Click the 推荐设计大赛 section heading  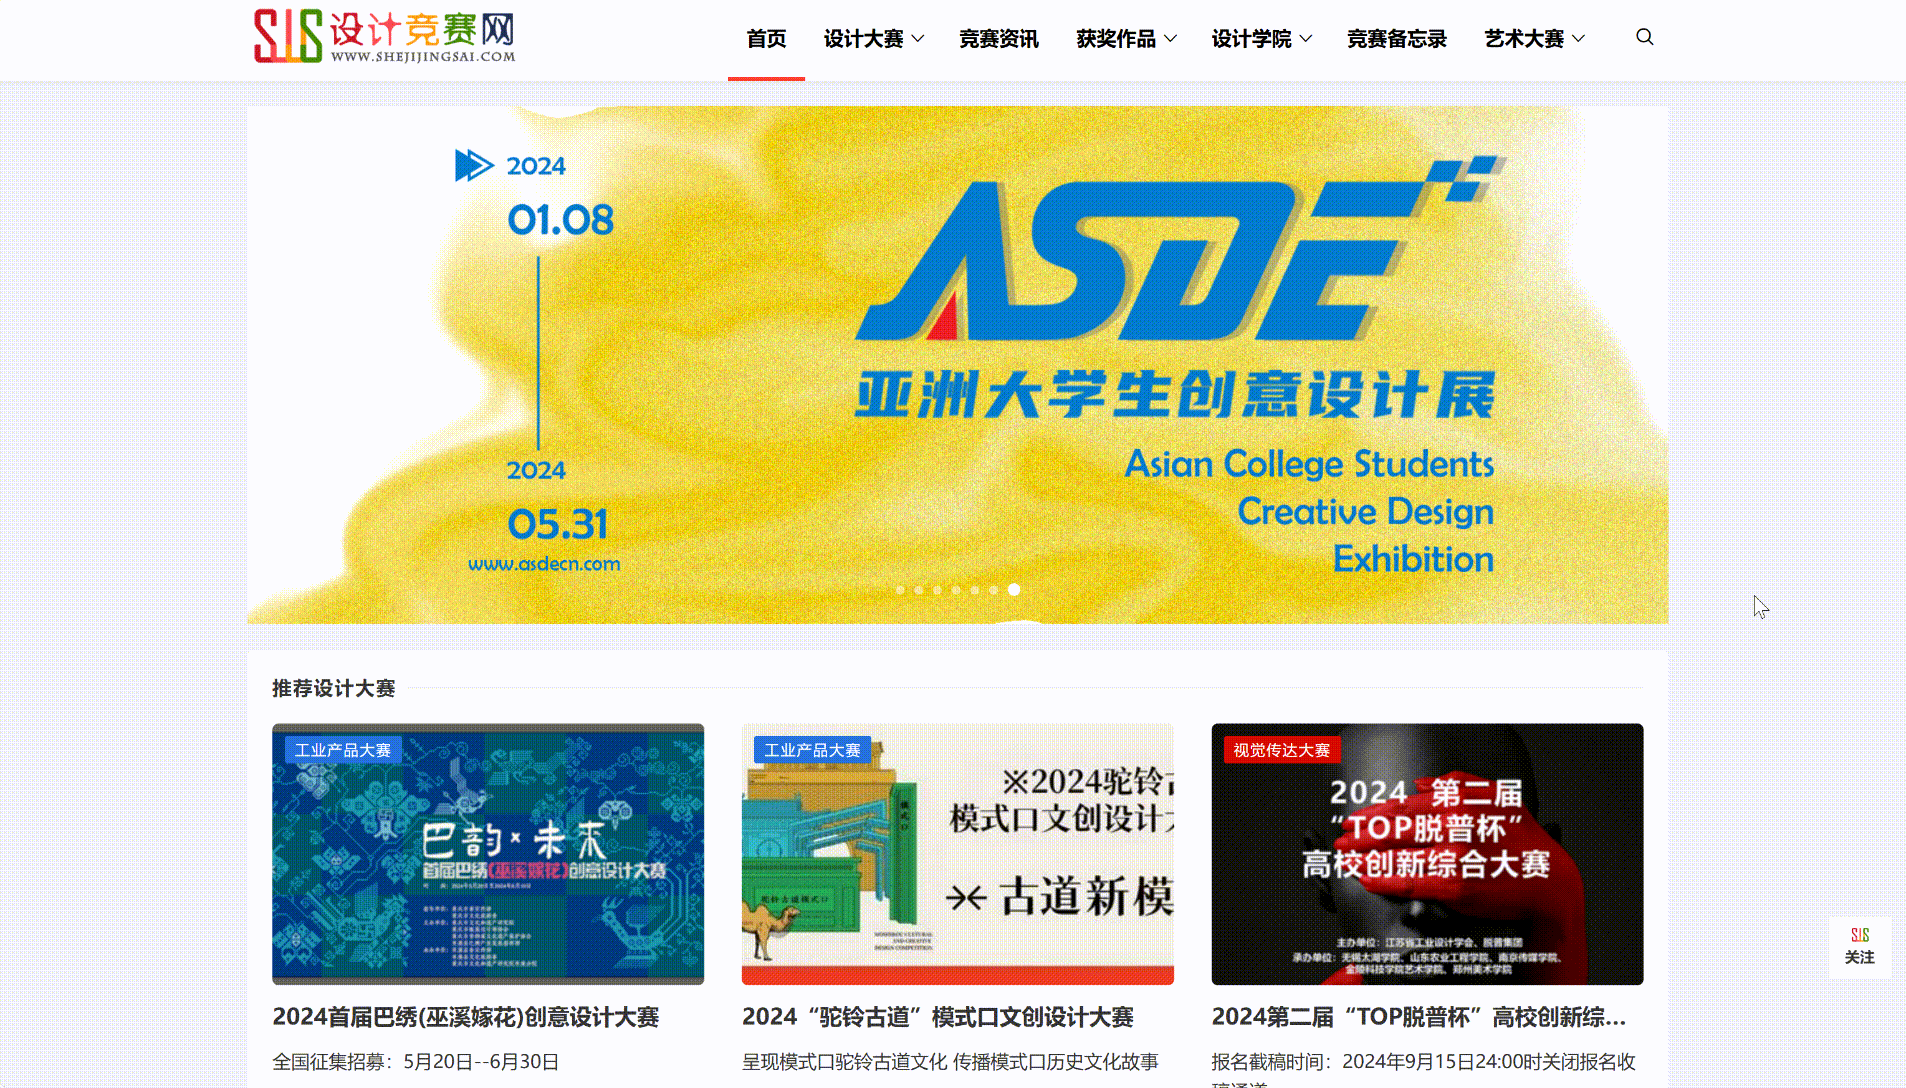[x=333, y=688]
